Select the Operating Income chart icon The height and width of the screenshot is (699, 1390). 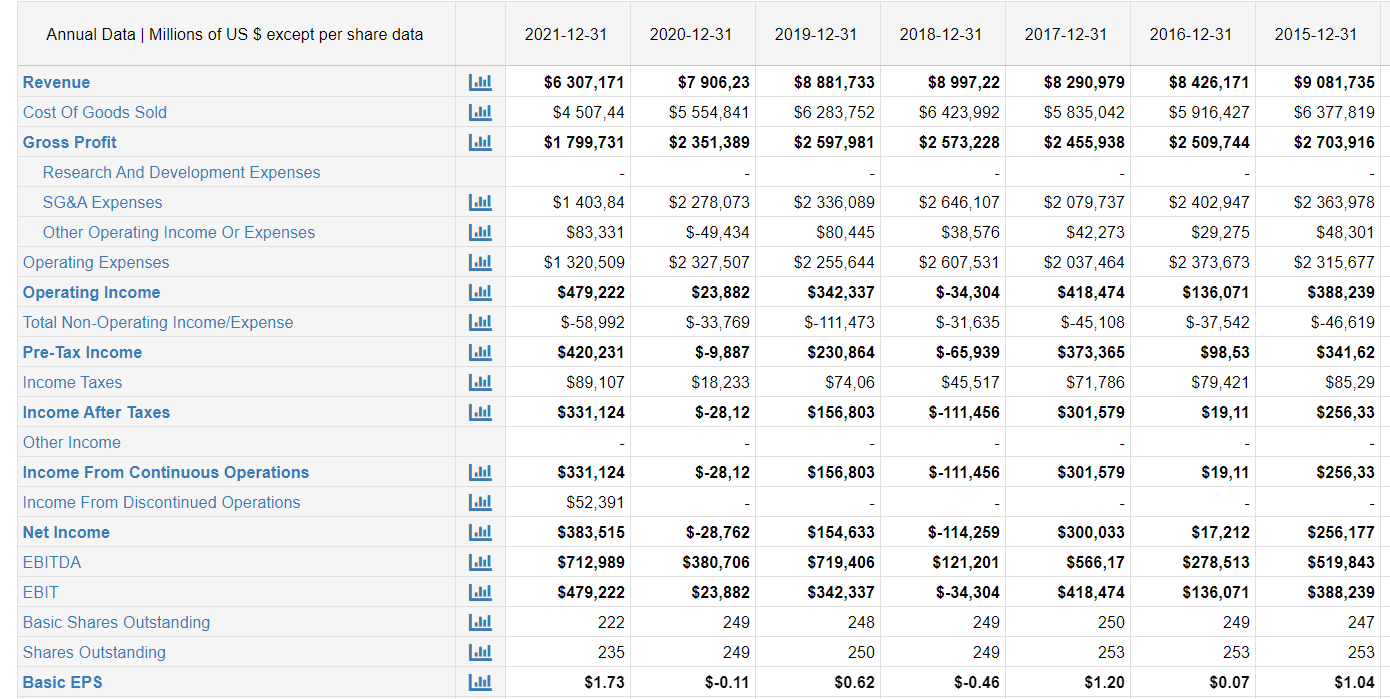click(480, 292)
